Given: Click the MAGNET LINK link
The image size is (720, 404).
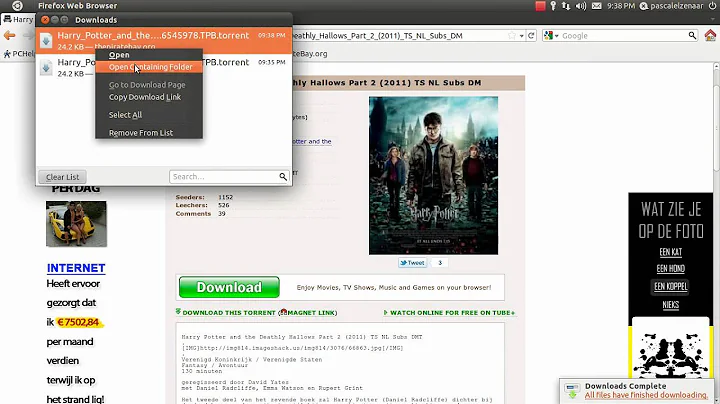Looking at the screenshot, I should [x=311, y=313].
